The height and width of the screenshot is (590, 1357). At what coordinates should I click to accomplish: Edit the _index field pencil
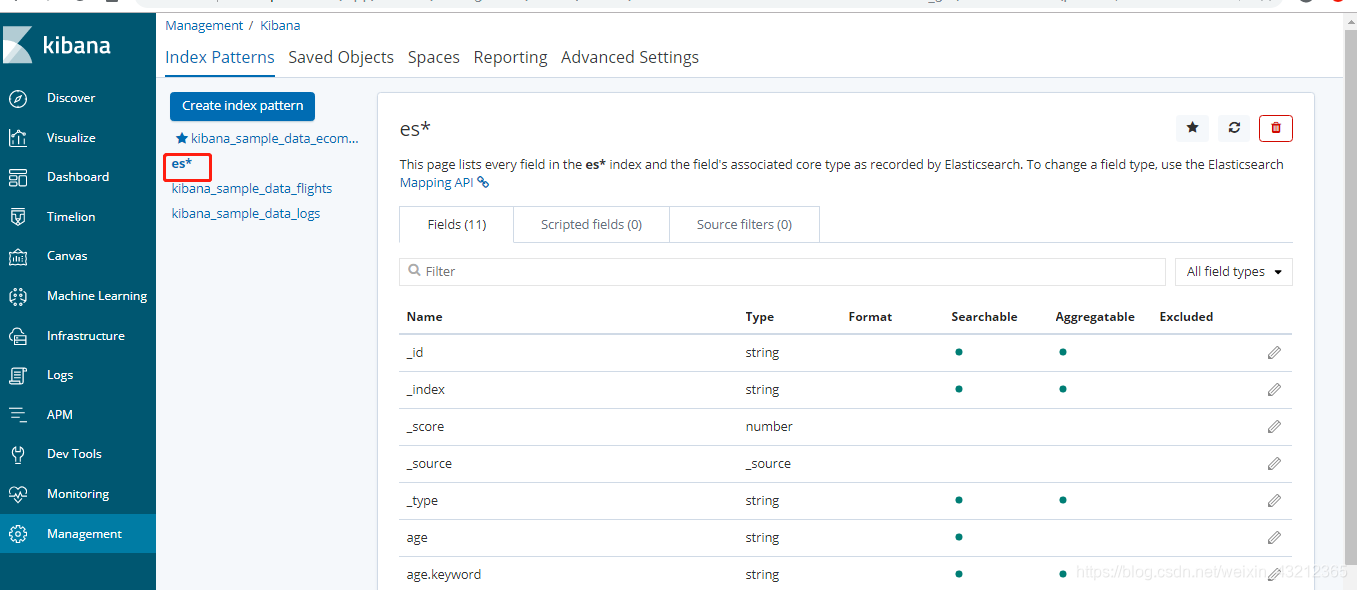(1274, 390)
